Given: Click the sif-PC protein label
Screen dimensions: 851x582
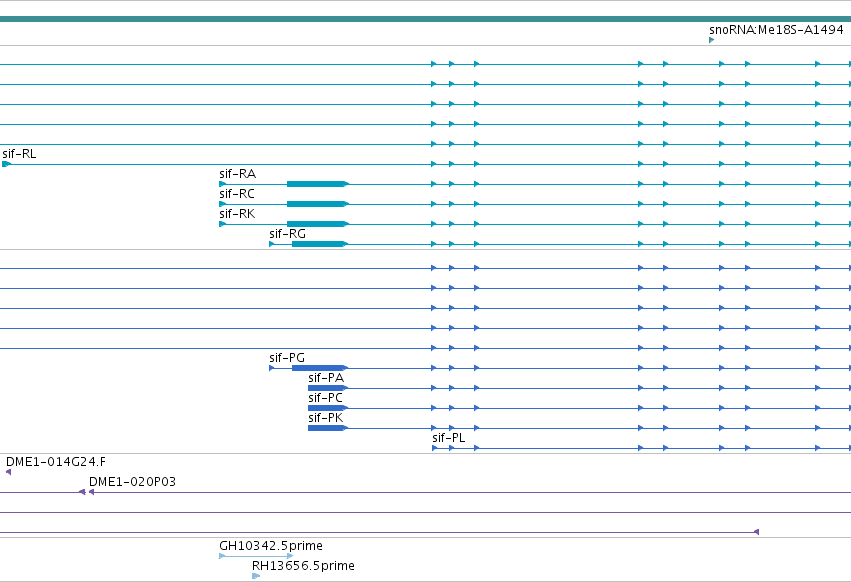Looking at the screenshot, I should pyautogui.click(x=326, y=398).
